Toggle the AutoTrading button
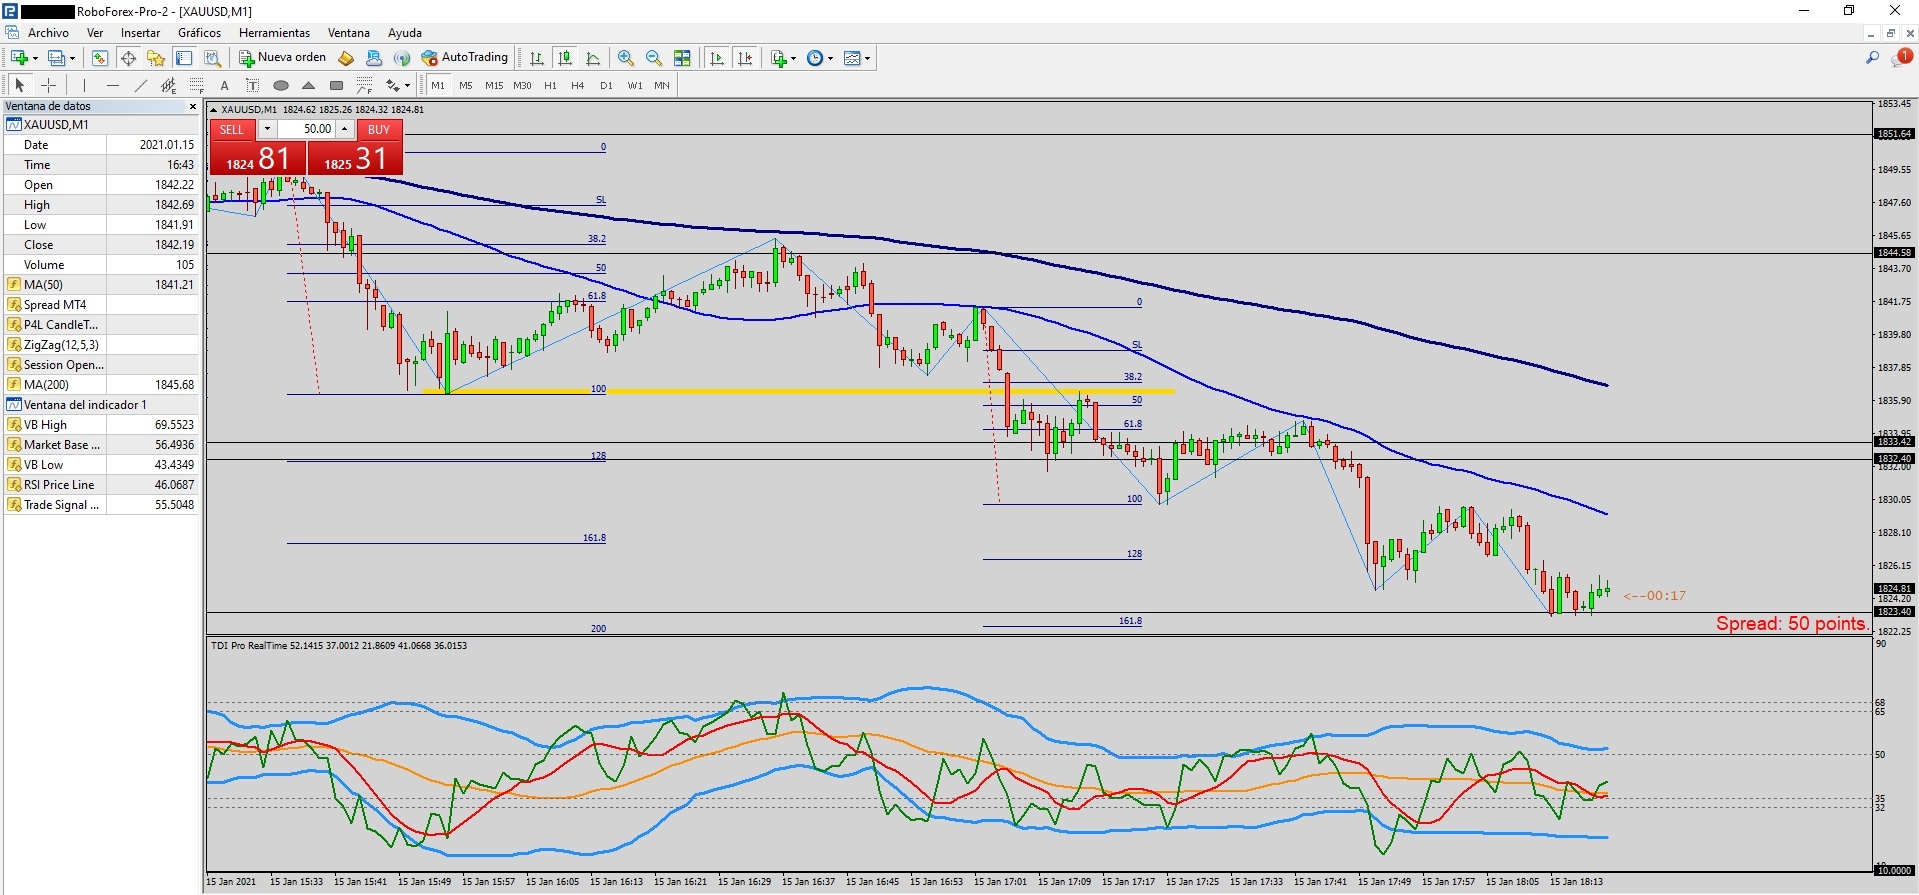Image resolution: width=1919 pixels, height=895 pixels. 465,58
